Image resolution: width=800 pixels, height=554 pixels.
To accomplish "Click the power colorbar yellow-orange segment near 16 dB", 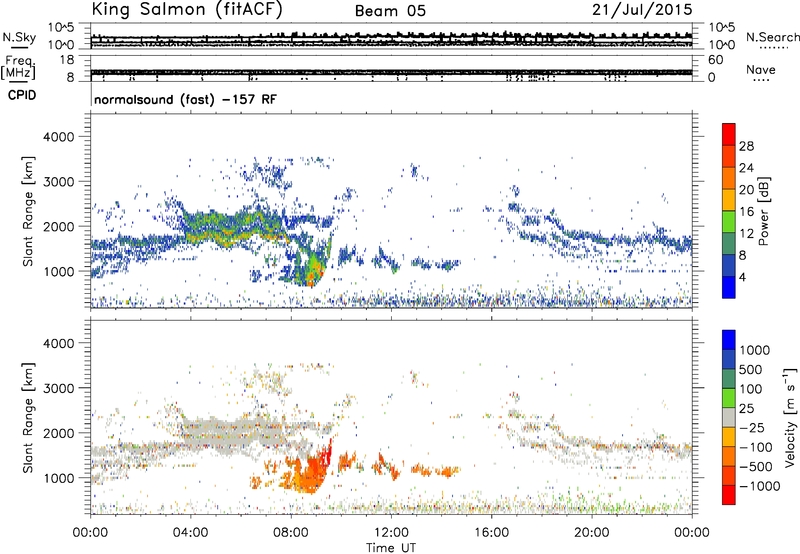I will [x=729, y=200].
